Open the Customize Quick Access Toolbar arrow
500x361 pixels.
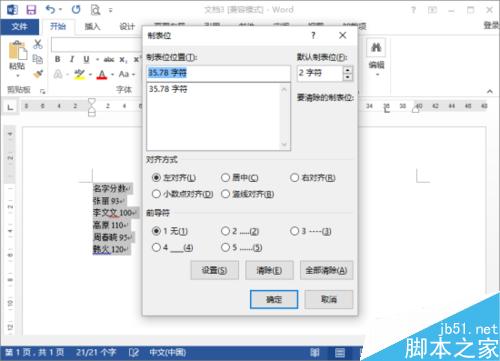point(110,10)
